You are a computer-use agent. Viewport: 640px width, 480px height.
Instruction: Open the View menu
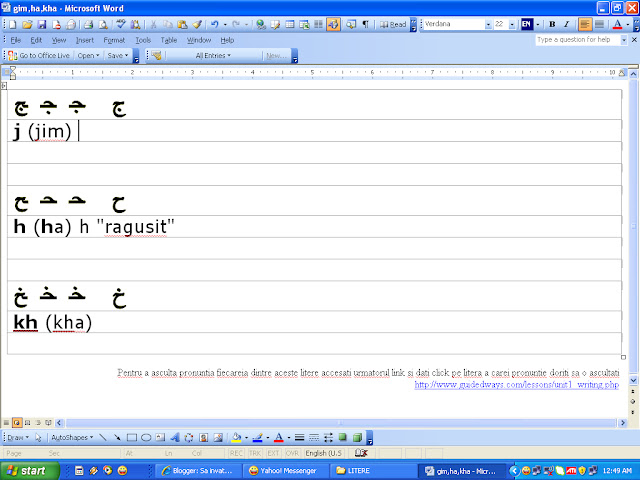click(x=59, y=40)
